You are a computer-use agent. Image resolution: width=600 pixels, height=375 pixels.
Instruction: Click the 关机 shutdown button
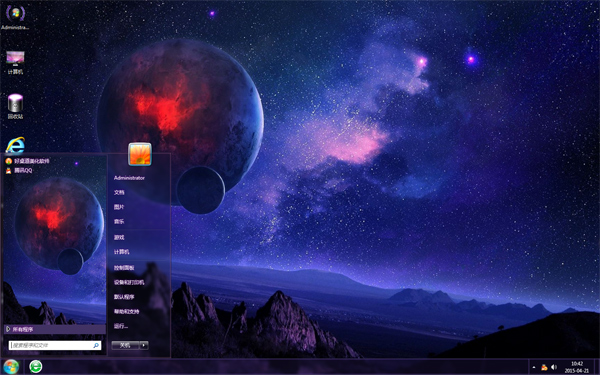tap(126, 345)
